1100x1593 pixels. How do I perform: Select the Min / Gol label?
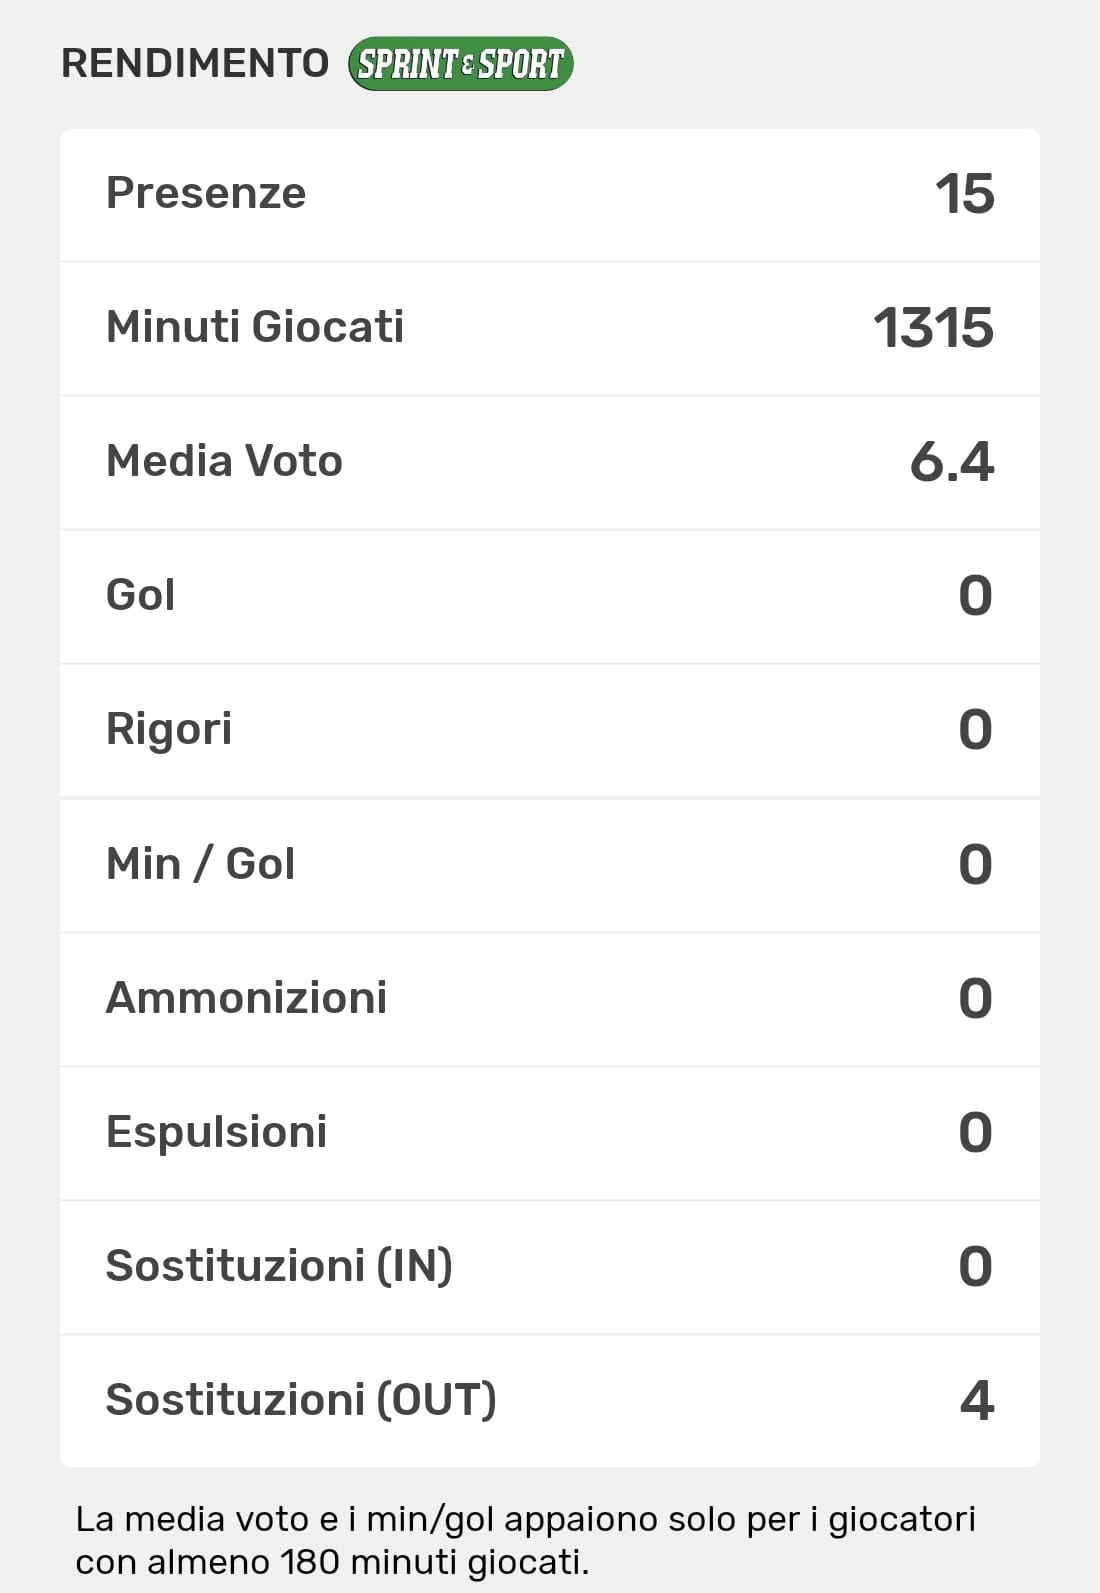pos(200,864)
